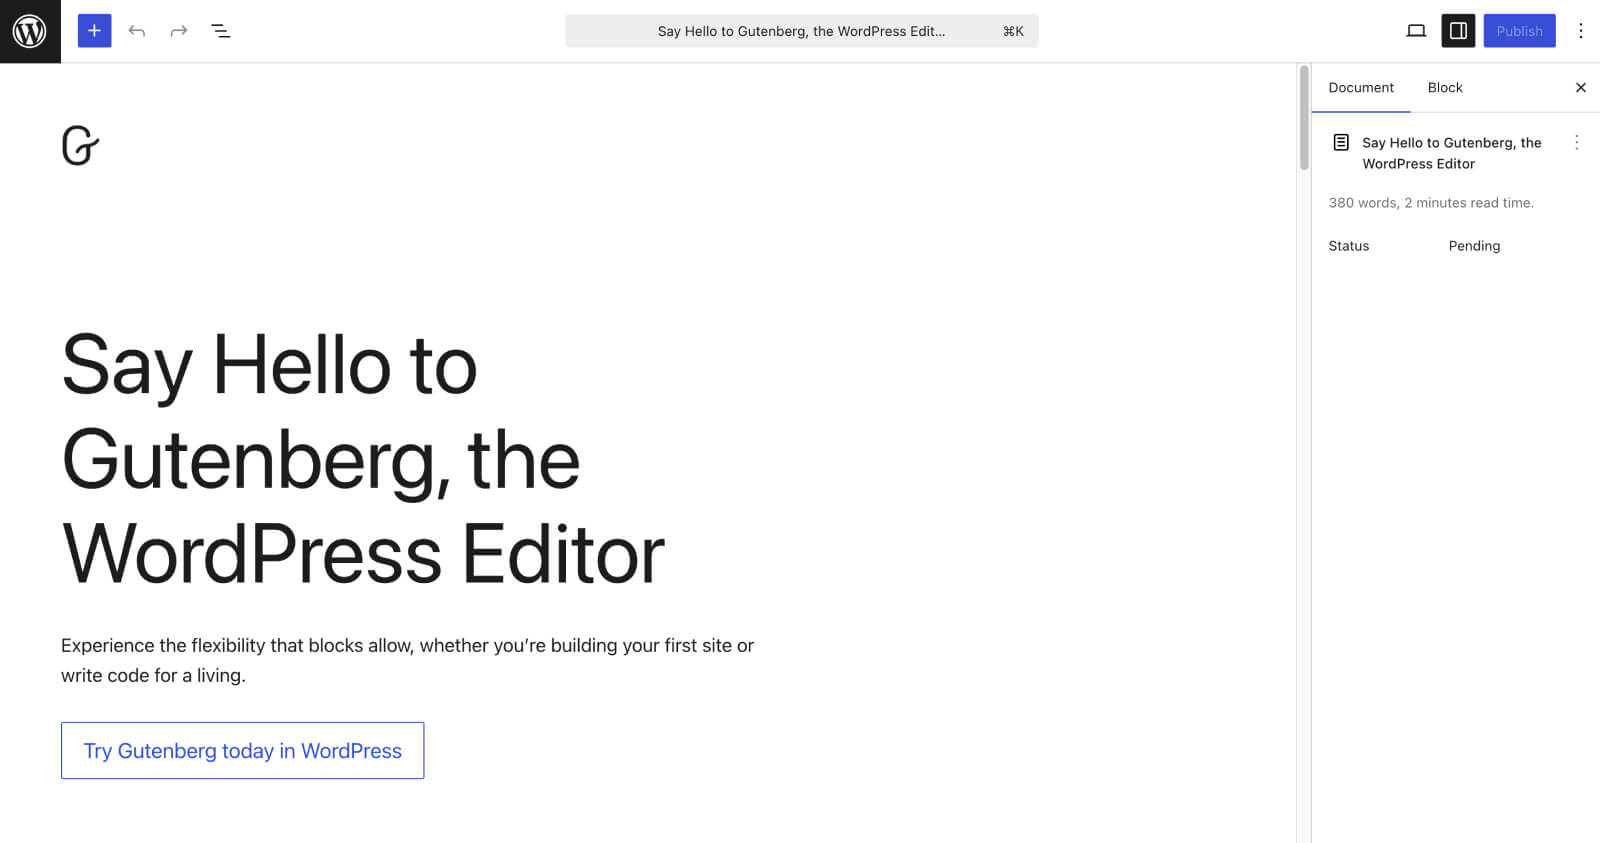Redo the last change

coord(178,30)
